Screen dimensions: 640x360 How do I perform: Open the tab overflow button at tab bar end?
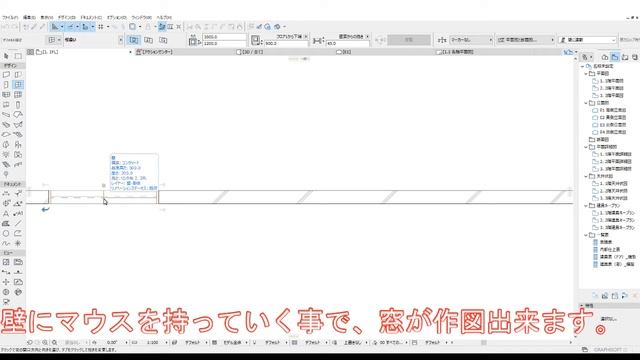coord(576,52)
